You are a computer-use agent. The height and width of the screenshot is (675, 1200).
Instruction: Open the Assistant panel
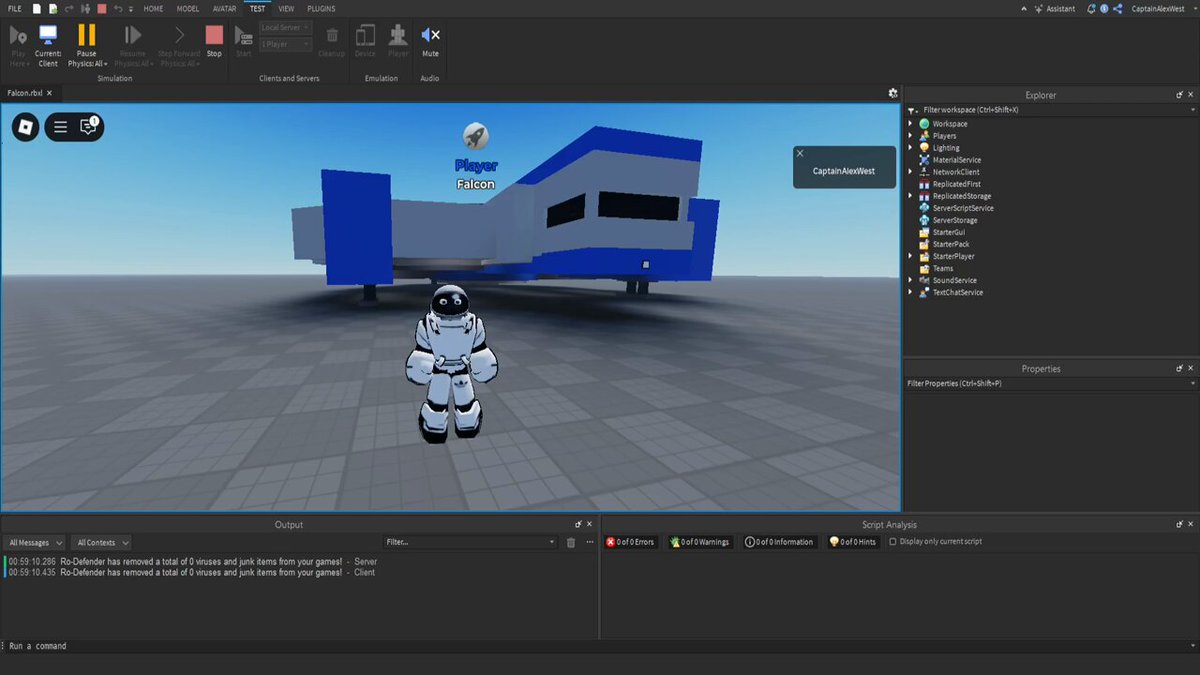pos(1055,9)
